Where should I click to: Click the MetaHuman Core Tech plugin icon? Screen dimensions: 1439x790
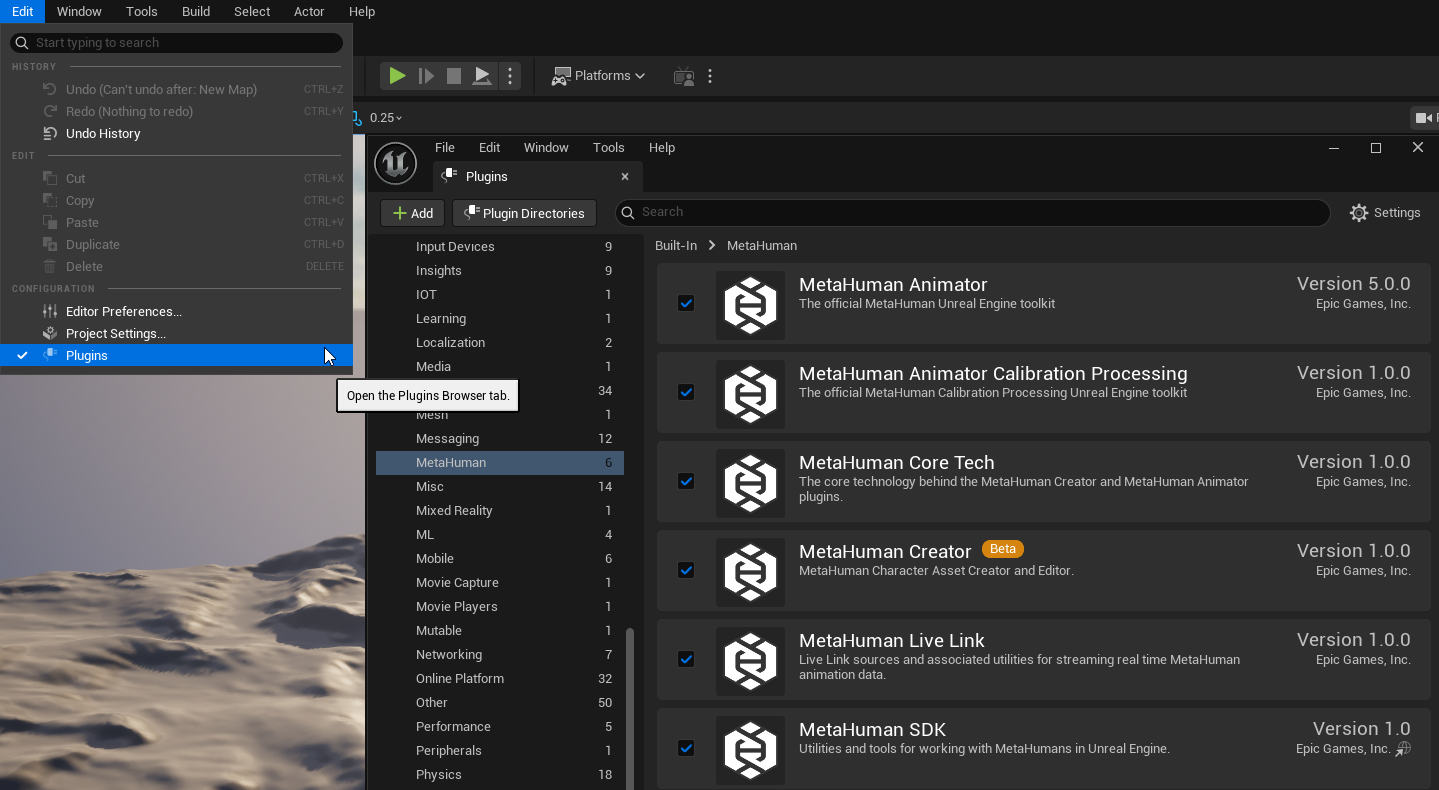point(751,483)
